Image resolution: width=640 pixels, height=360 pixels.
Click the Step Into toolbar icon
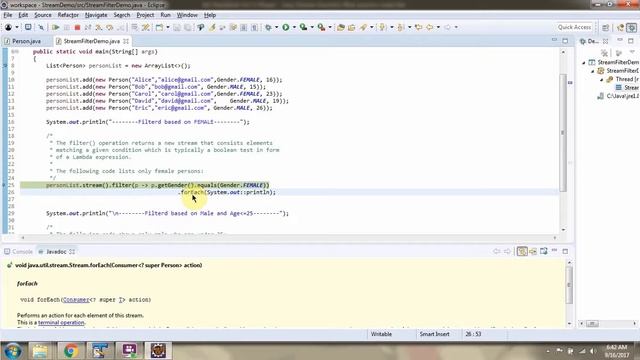(x=99, y=27)
